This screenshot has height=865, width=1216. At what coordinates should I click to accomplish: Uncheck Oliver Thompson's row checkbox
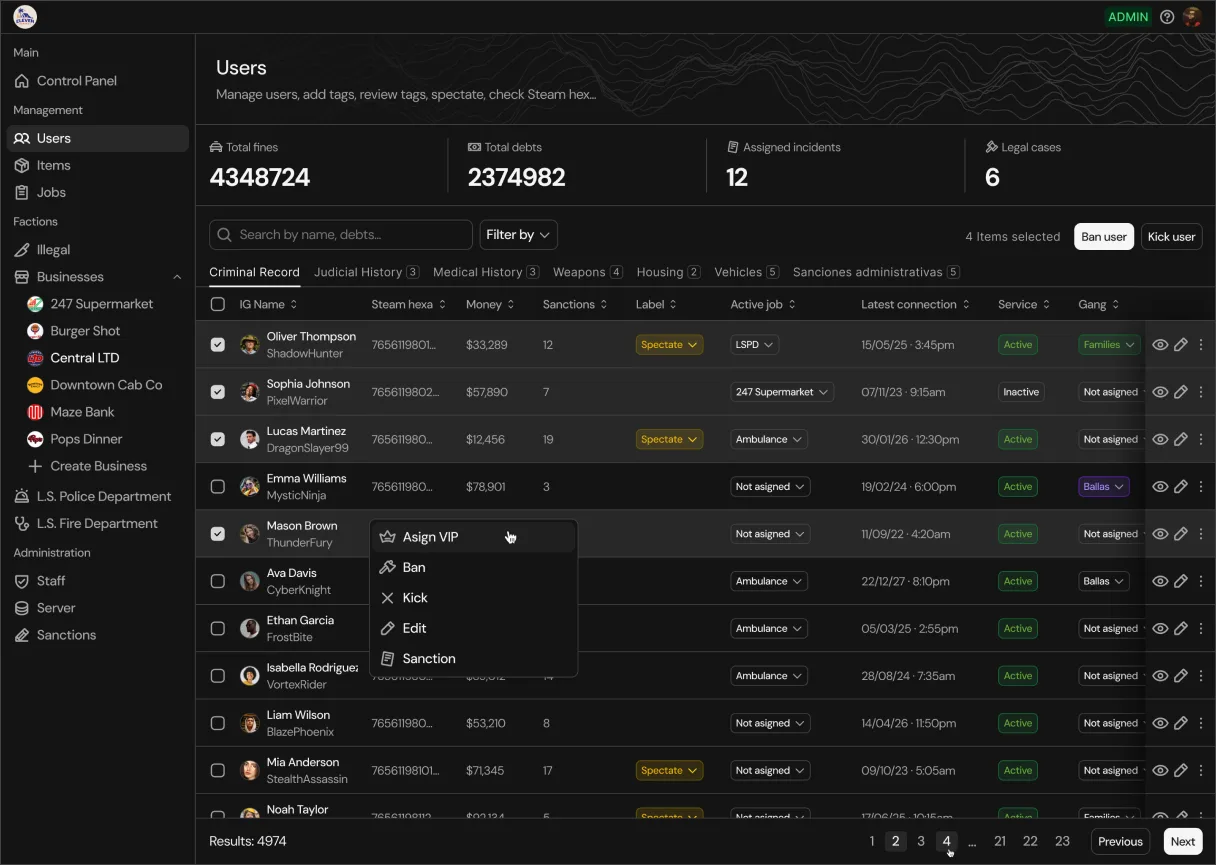pyautogui.click(x=218, y=345)
